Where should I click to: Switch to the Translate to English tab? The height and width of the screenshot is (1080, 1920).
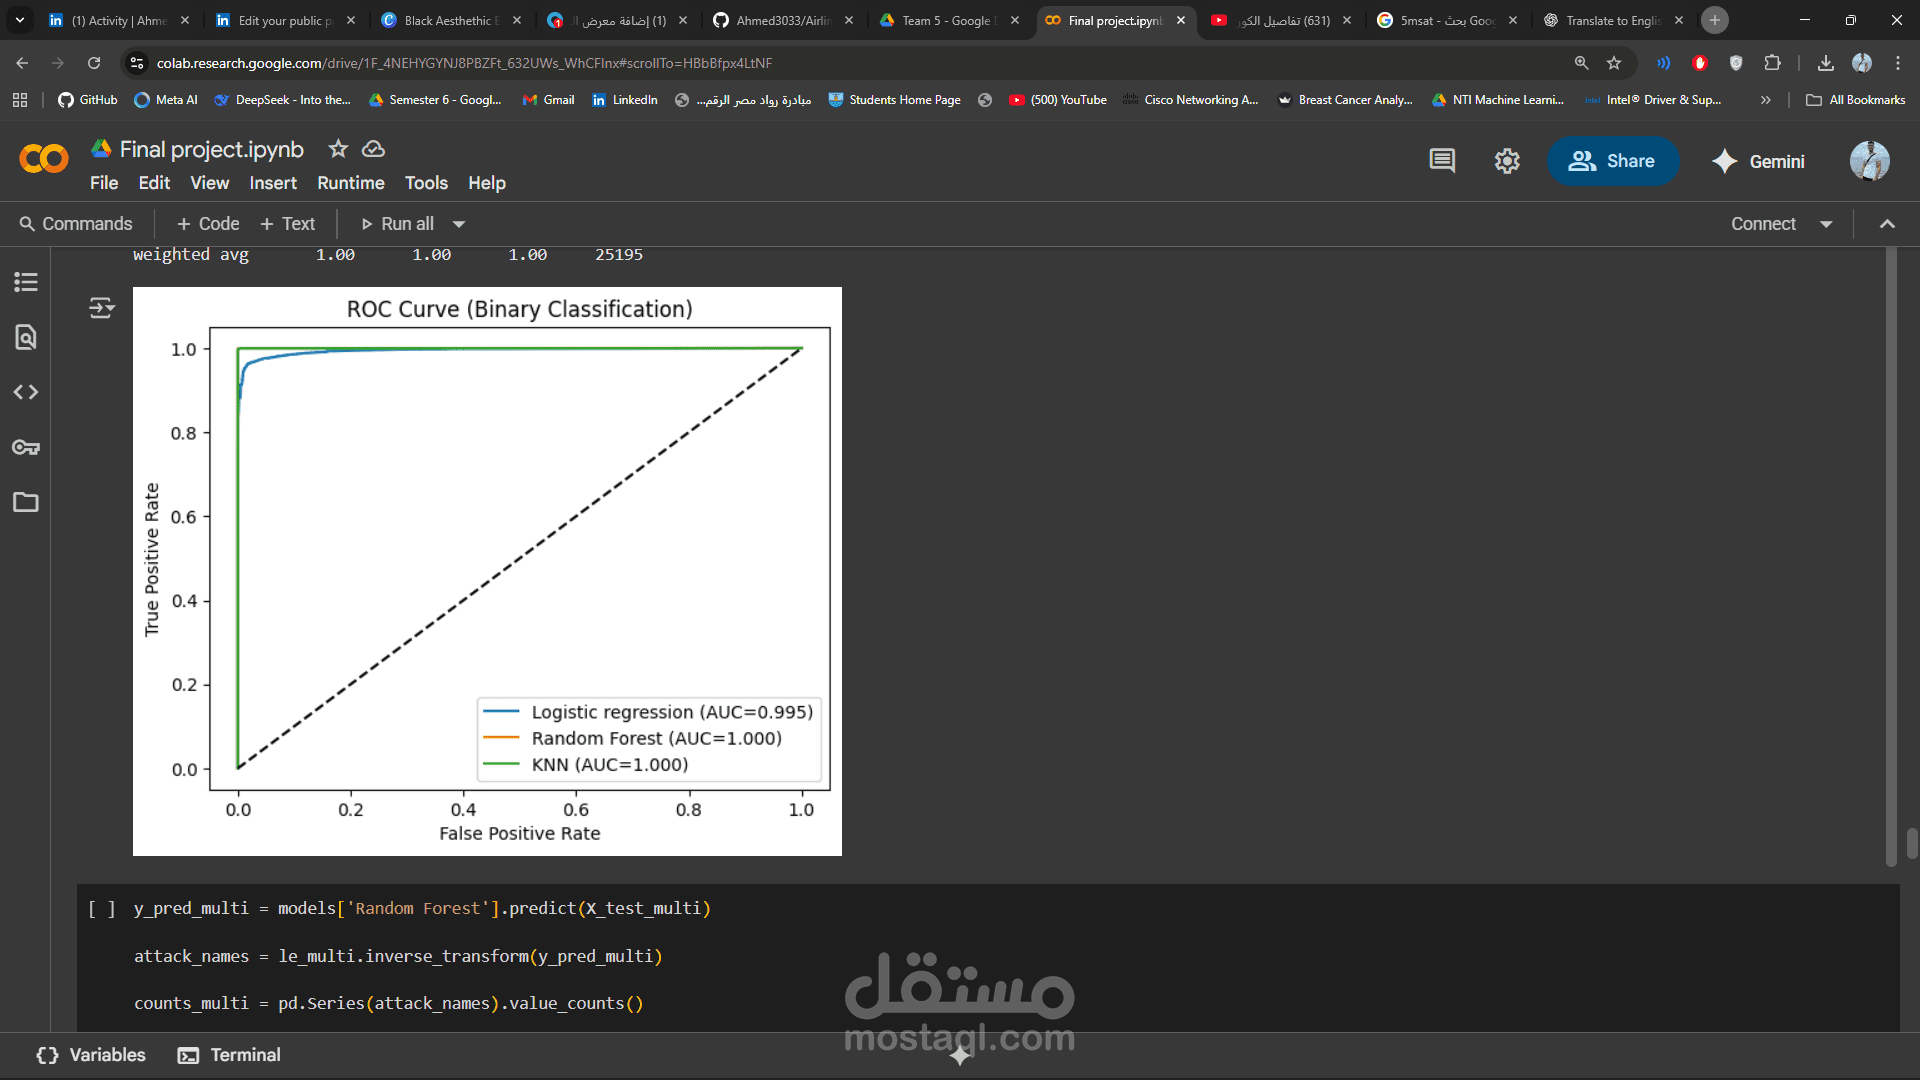(1613, 20)
